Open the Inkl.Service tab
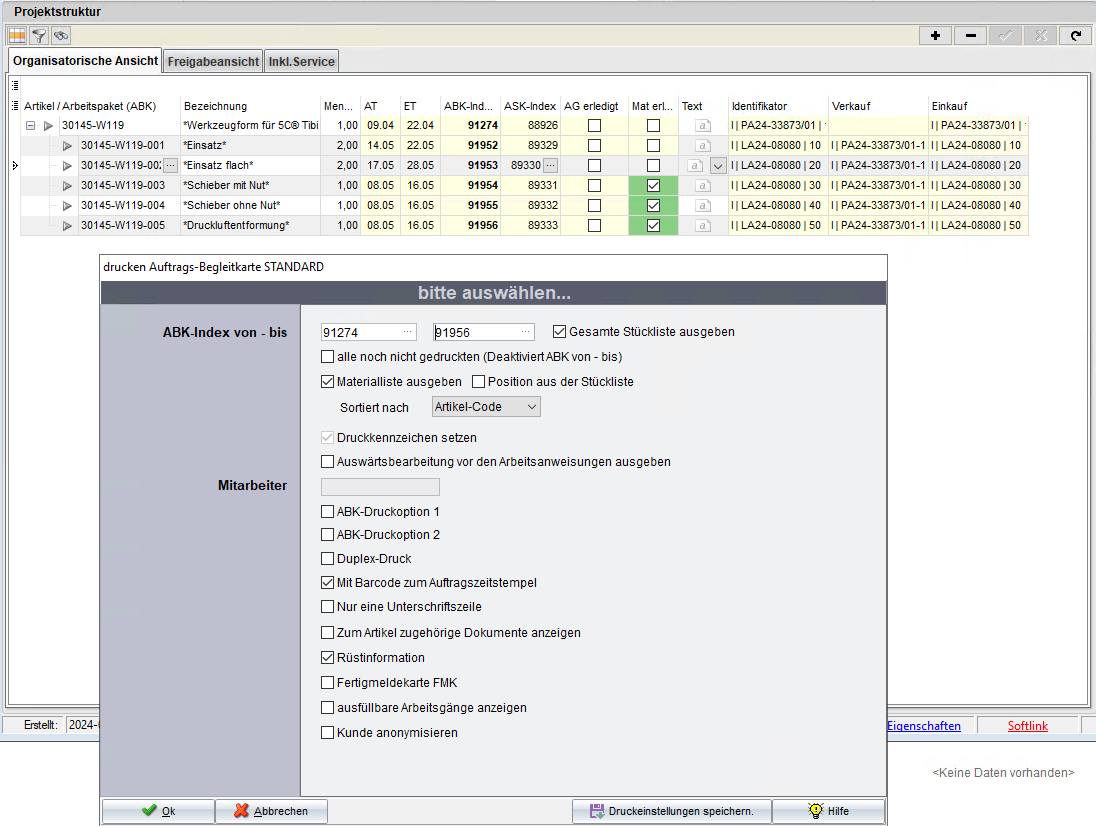Viewport: 1096px width, 826px height. click(302, 62)
